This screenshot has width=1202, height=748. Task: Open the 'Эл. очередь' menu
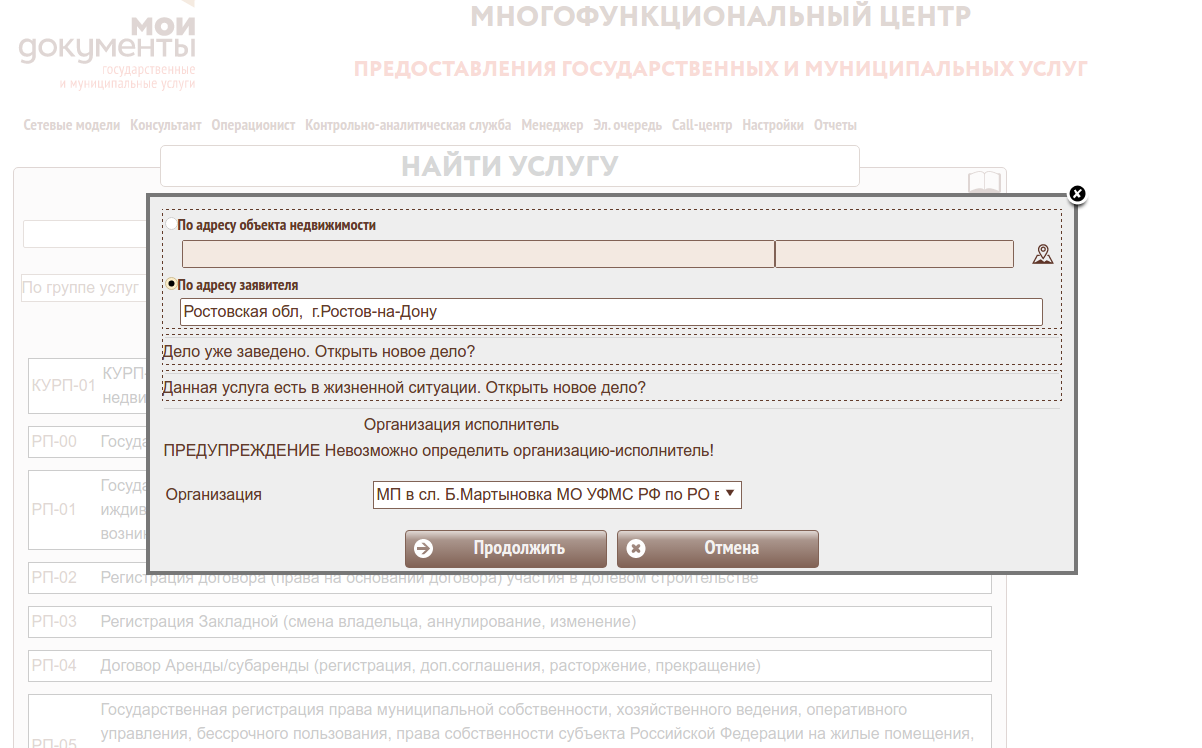[627, 125]
